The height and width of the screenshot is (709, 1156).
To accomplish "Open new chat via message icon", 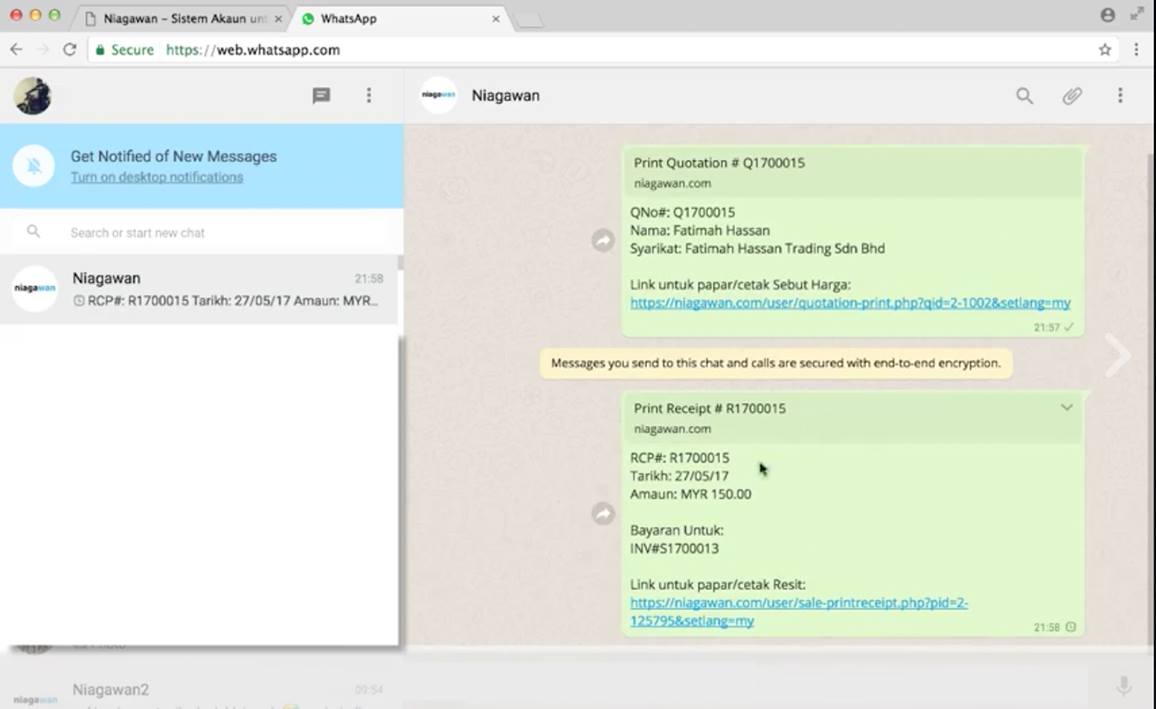I will [321, 96].
